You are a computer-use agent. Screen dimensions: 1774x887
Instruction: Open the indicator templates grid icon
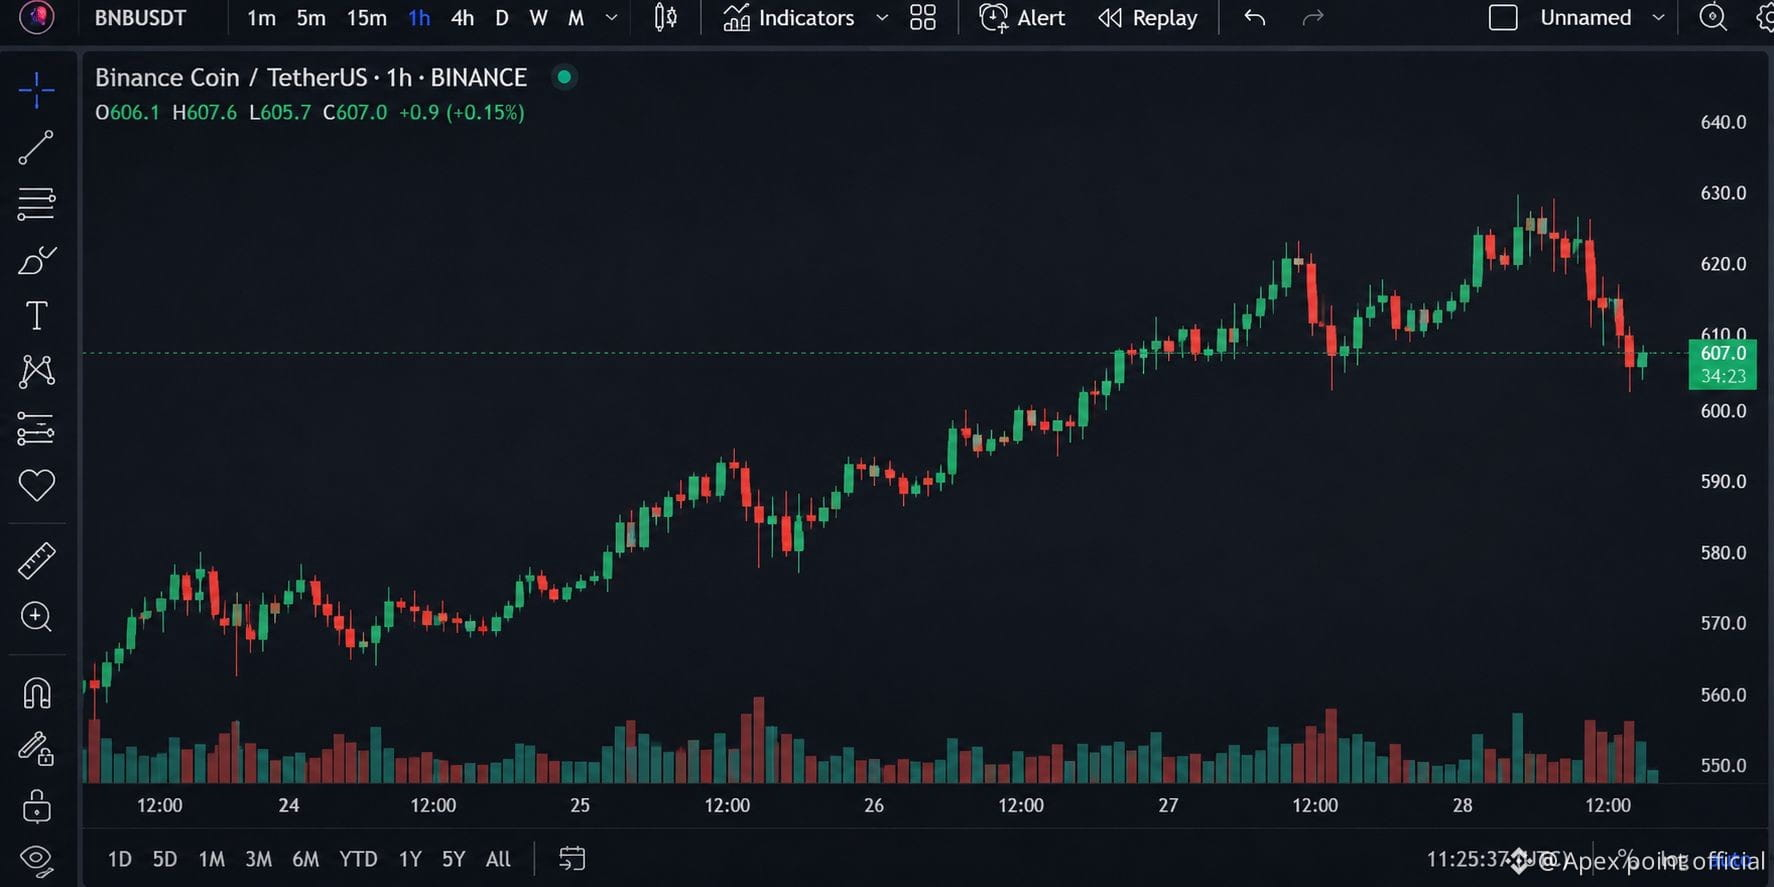click(923, 18)
